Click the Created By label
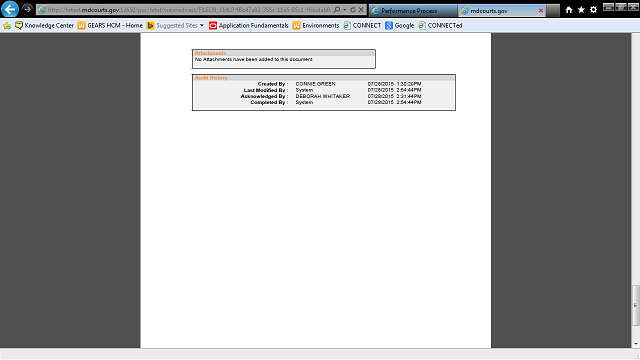This screenshot has width=640, height=360. pyautogui.click(x=273, y=84)
